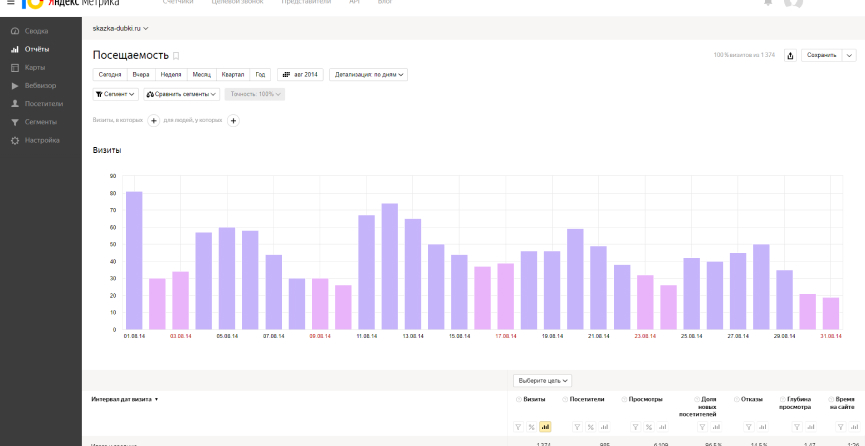Filter by Время на сайте column
This screenshot has width=865, height=446.
(x=841, y=427)
